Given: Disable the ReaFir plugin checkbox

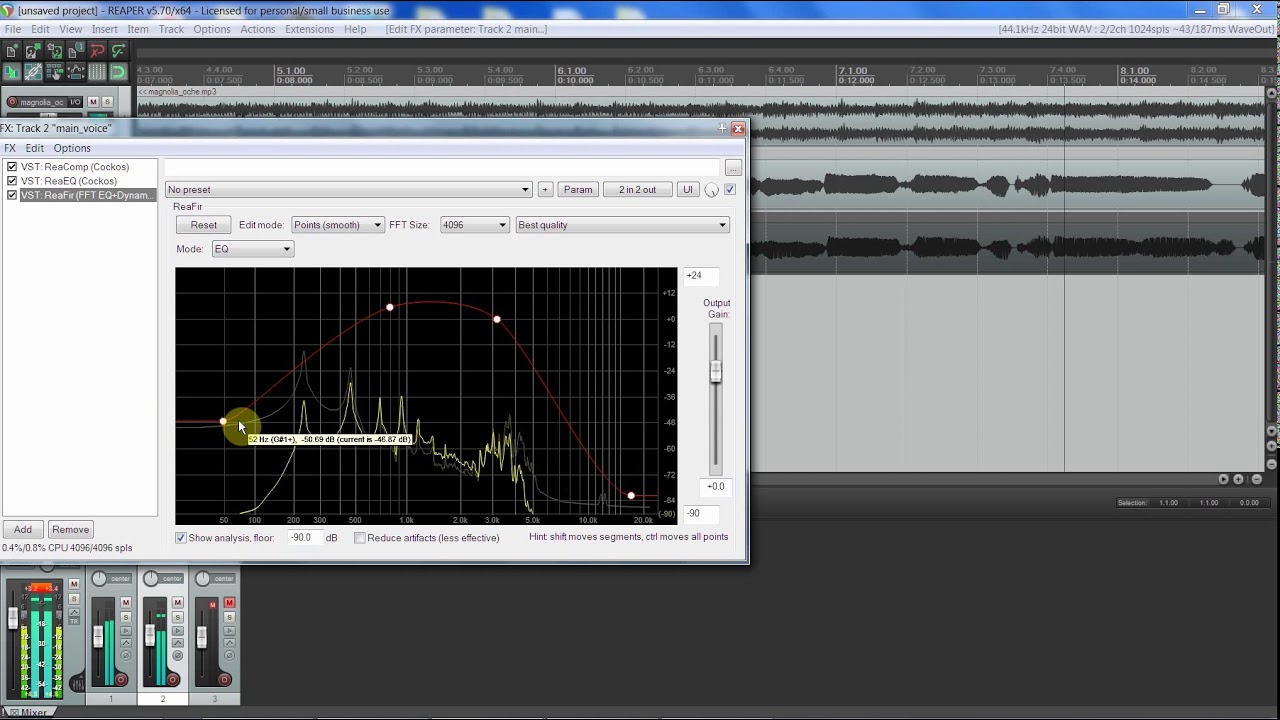Looking at the screenshot, I should tap(12, 195).
